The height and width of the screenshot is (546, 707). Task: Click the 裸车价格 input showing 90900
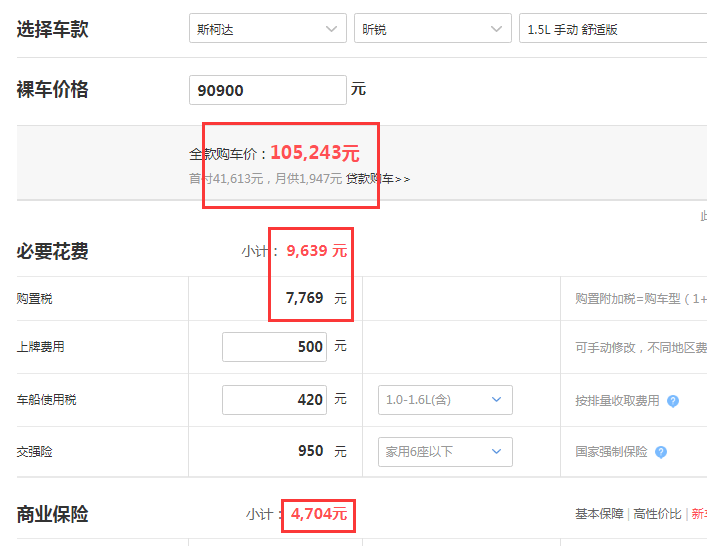[268, 90]
